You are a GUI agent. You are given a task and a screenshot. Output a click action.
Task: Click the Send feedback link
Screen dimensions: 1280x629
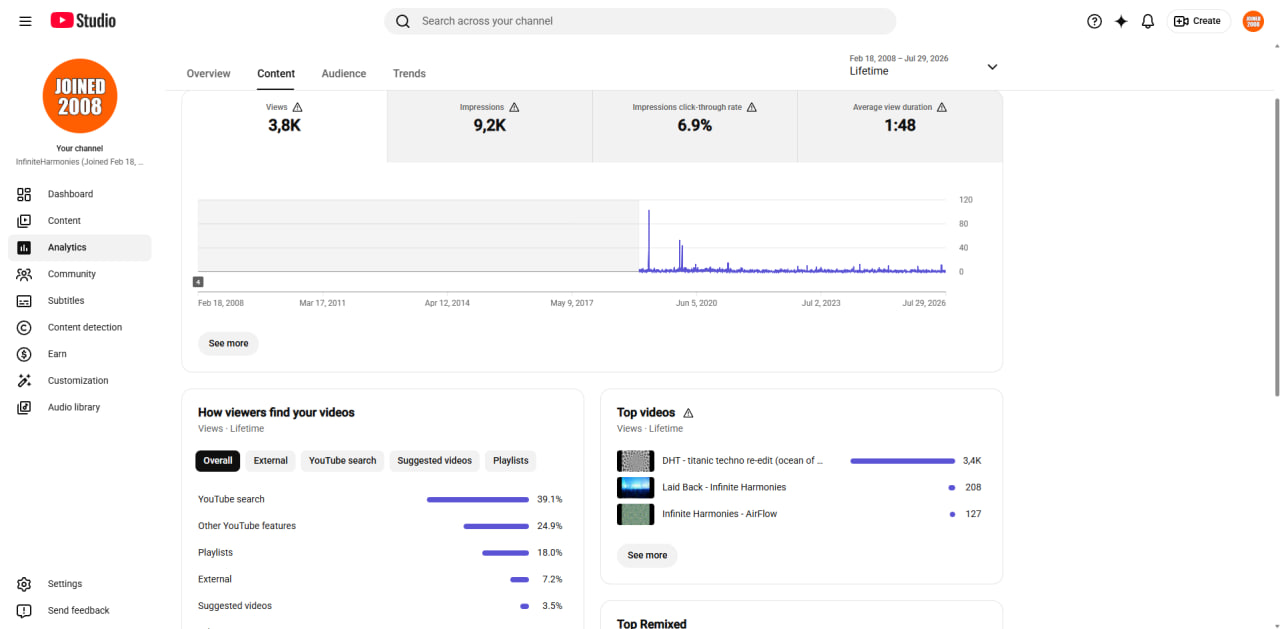coord(79,611)
